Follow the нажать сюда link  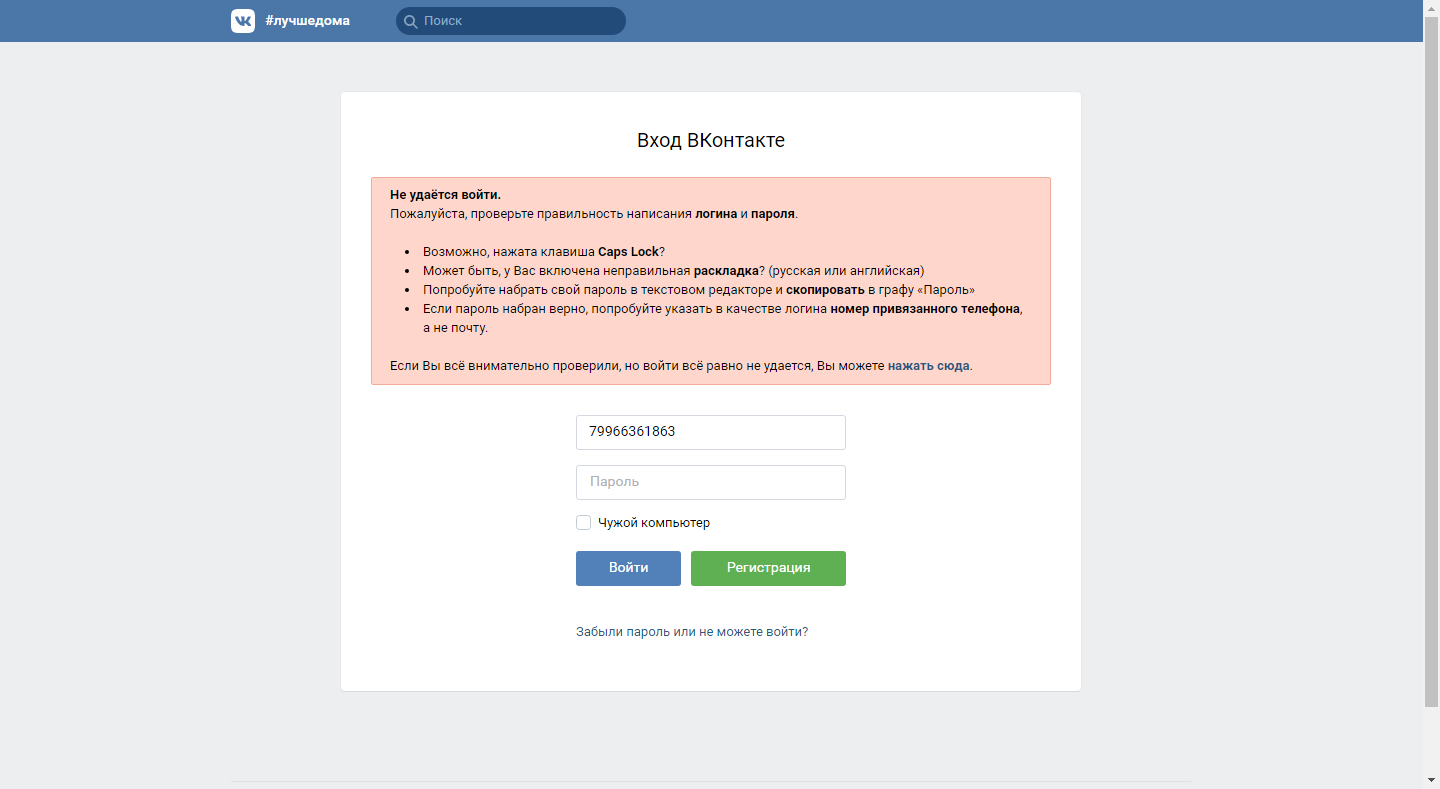pyautogui.click(x=929, y=366)
